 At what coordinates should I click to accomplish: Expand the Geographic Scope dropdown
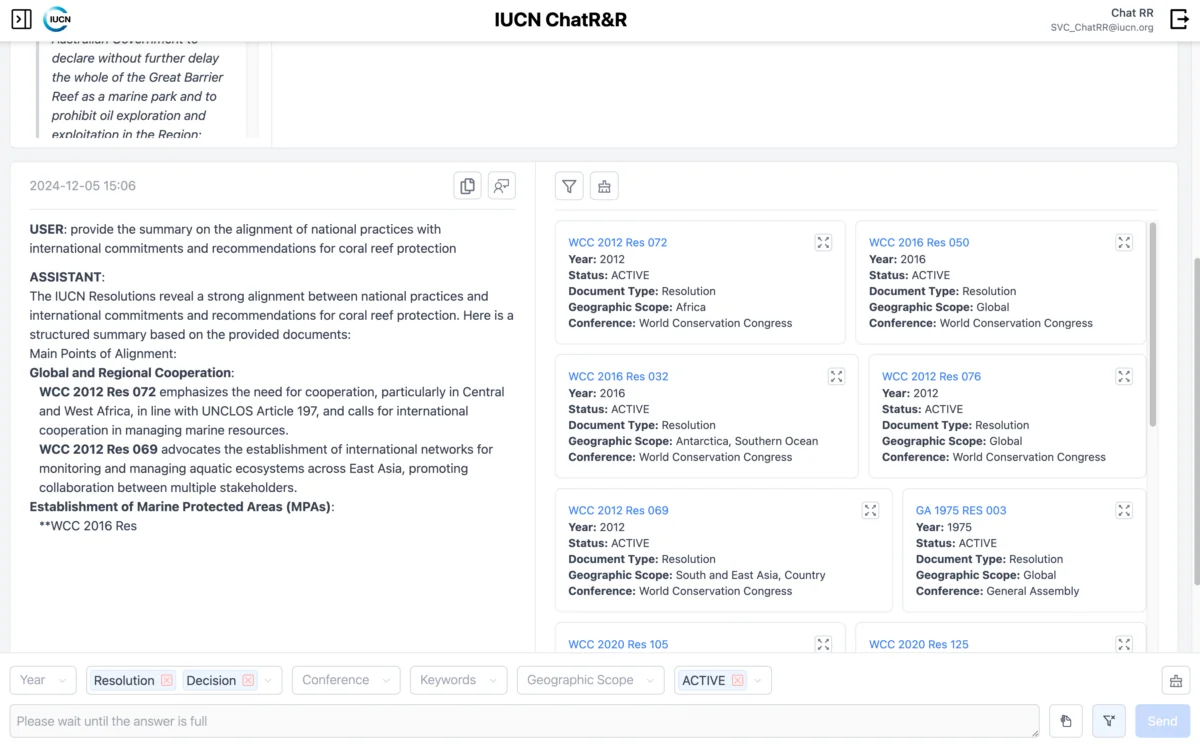click(x=590, y=680)
